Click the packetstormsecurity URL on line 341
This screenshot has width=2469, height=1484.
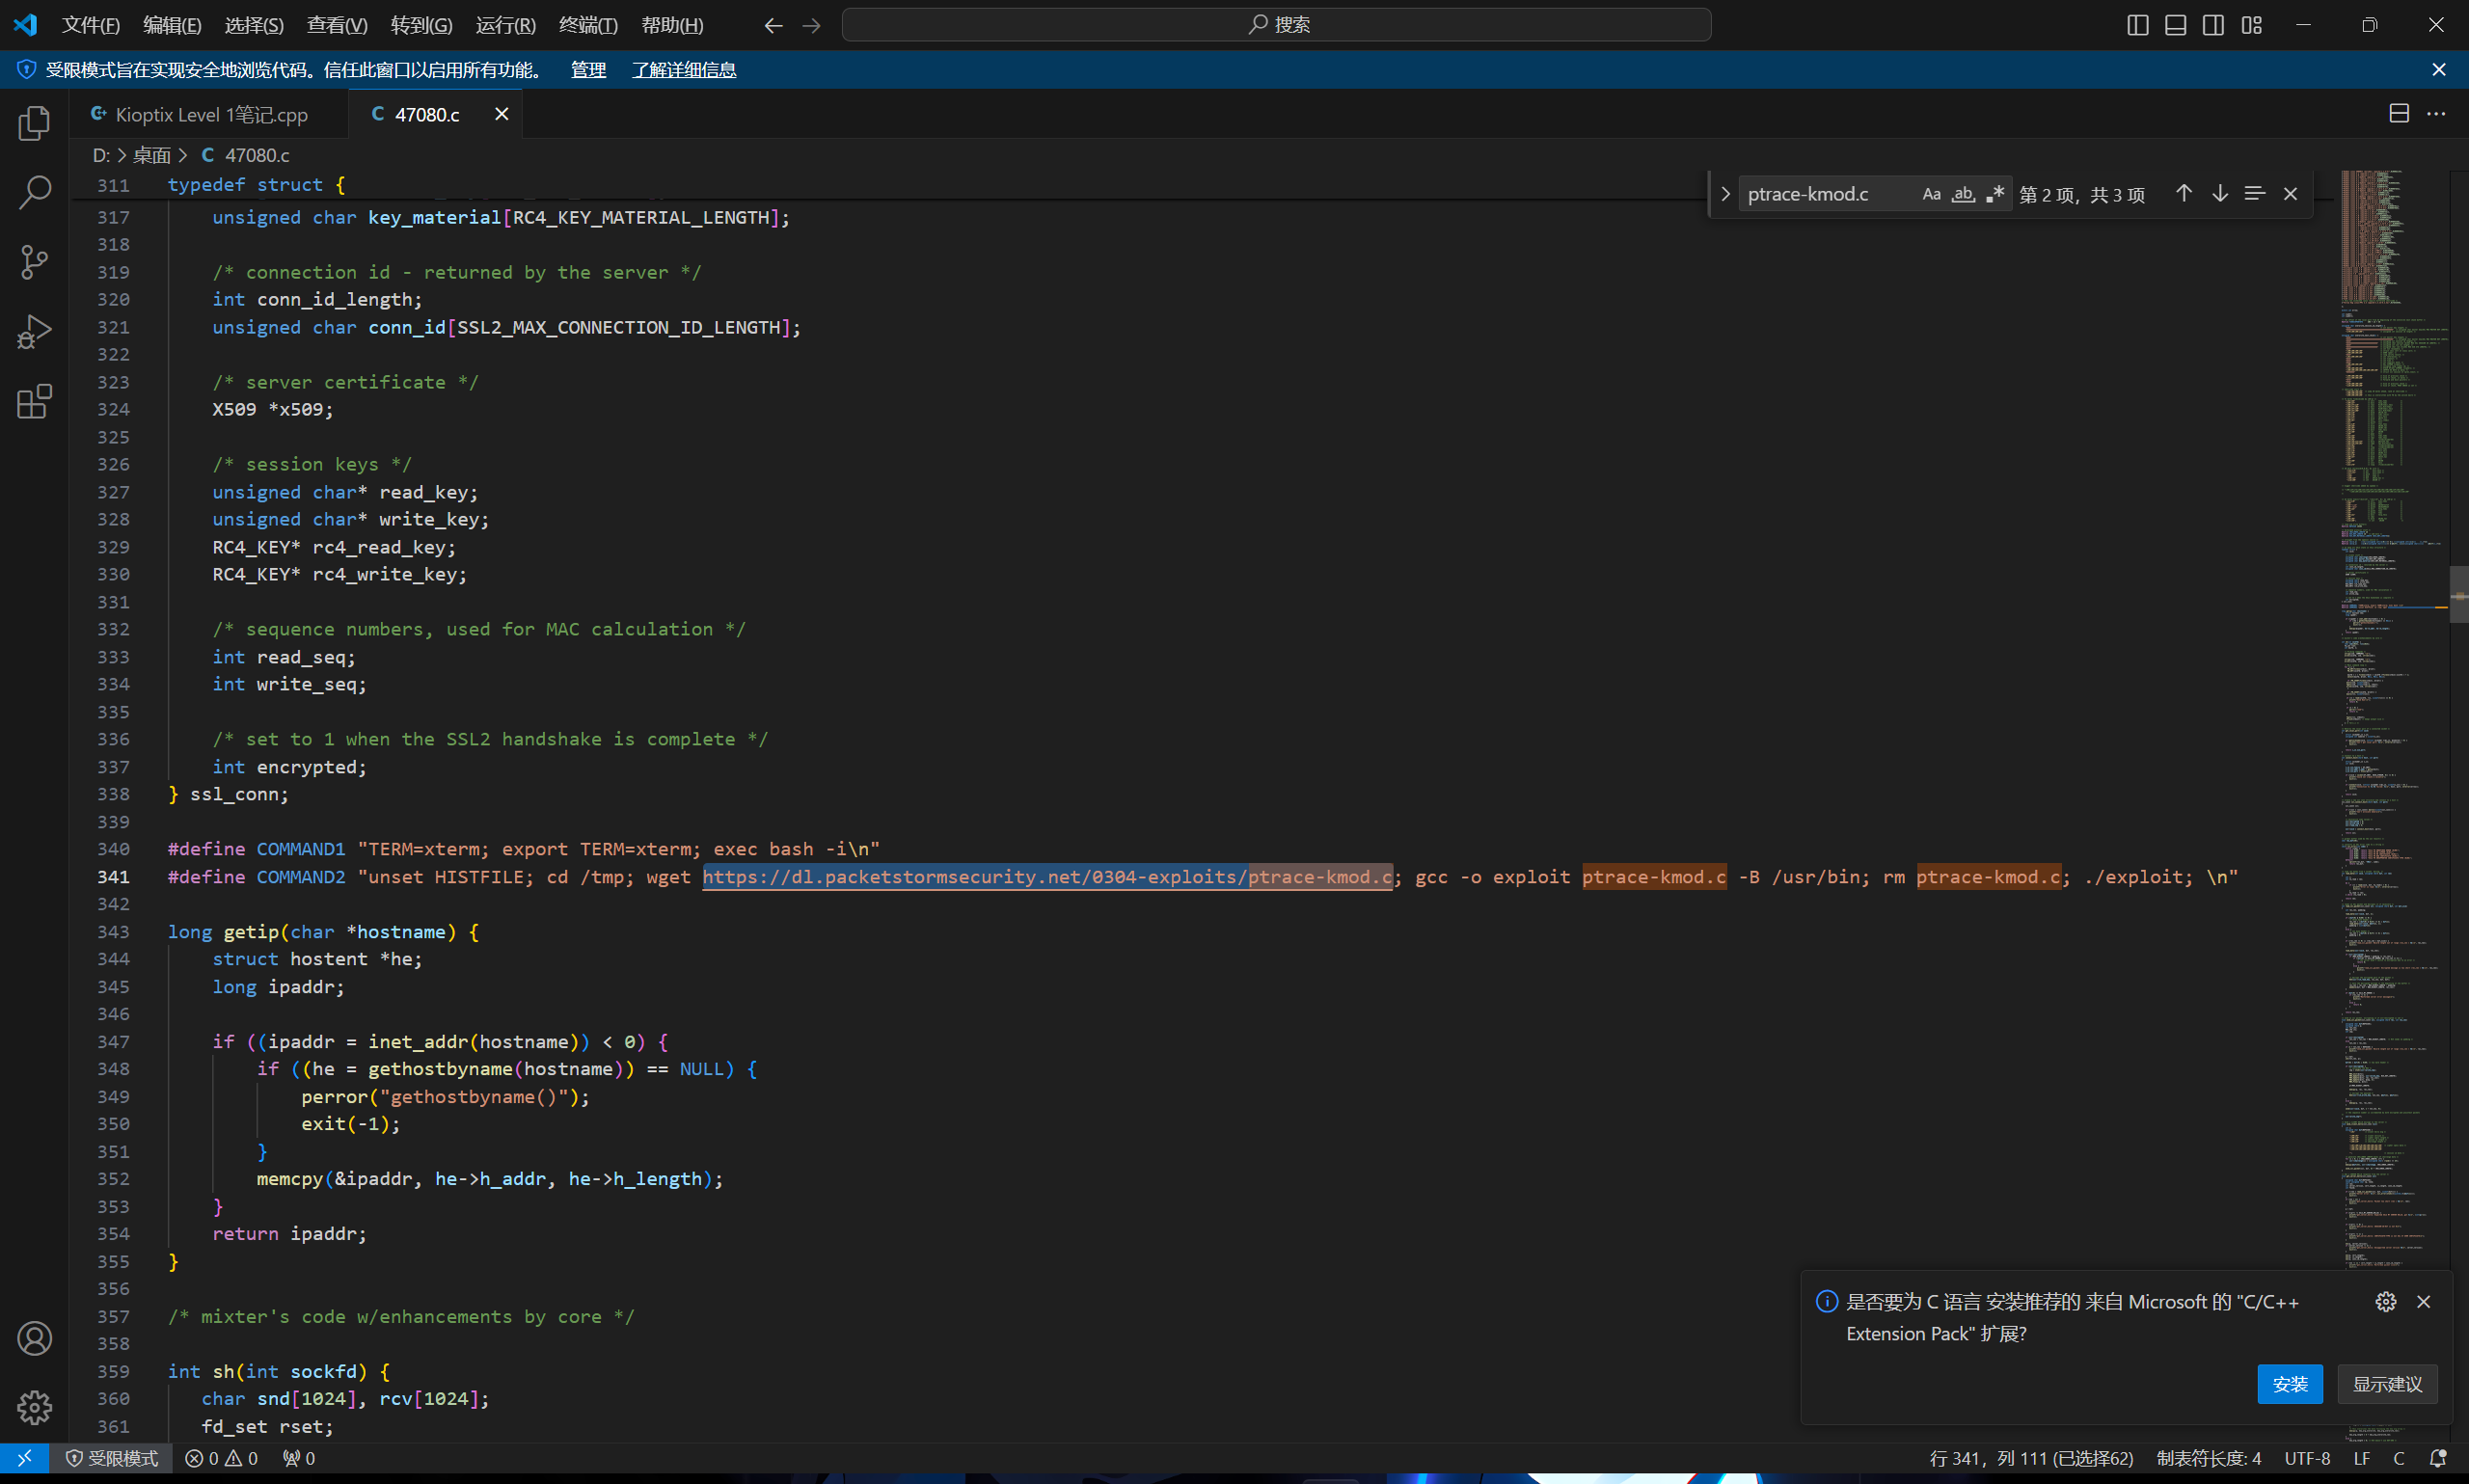(x=1047, y=877)
